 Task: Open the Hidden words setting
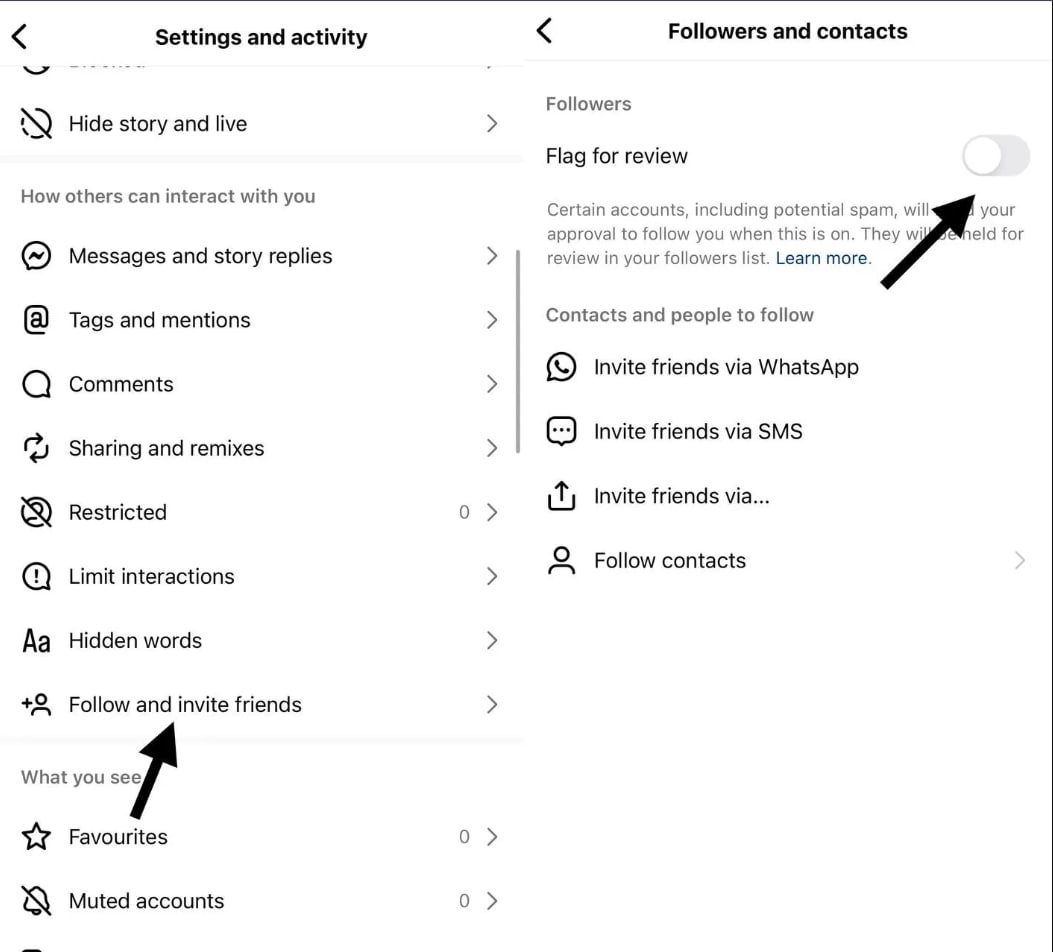tap(262, 640)
